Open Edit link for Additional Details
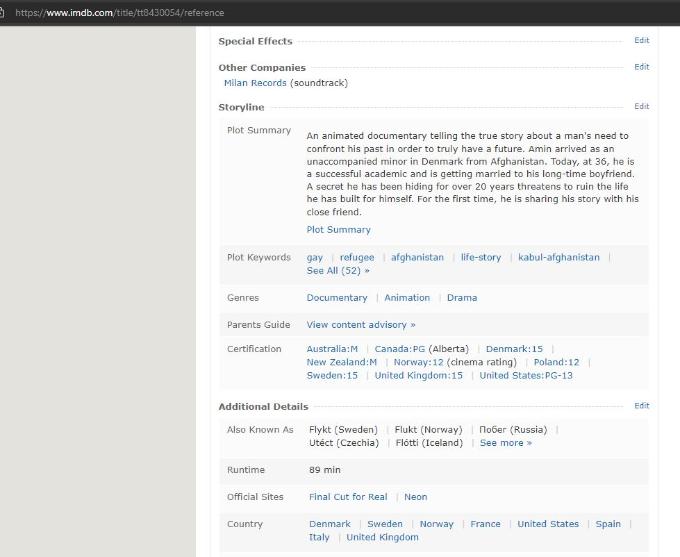This screenshot has width=680, height=557. pos(641,406)
